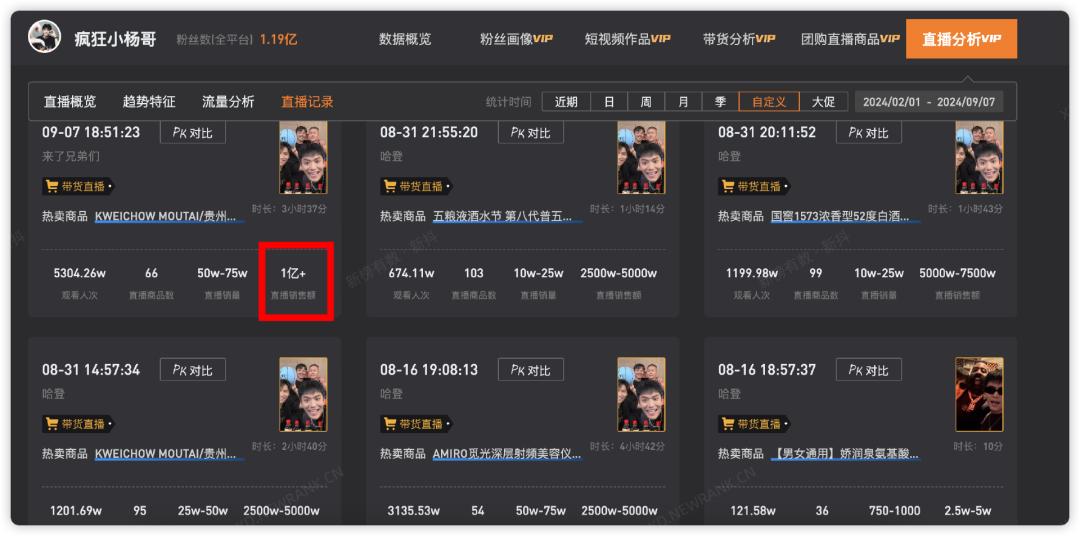Select the 季 time range option
The image size is (1080, 536).
tap(720, 102)
